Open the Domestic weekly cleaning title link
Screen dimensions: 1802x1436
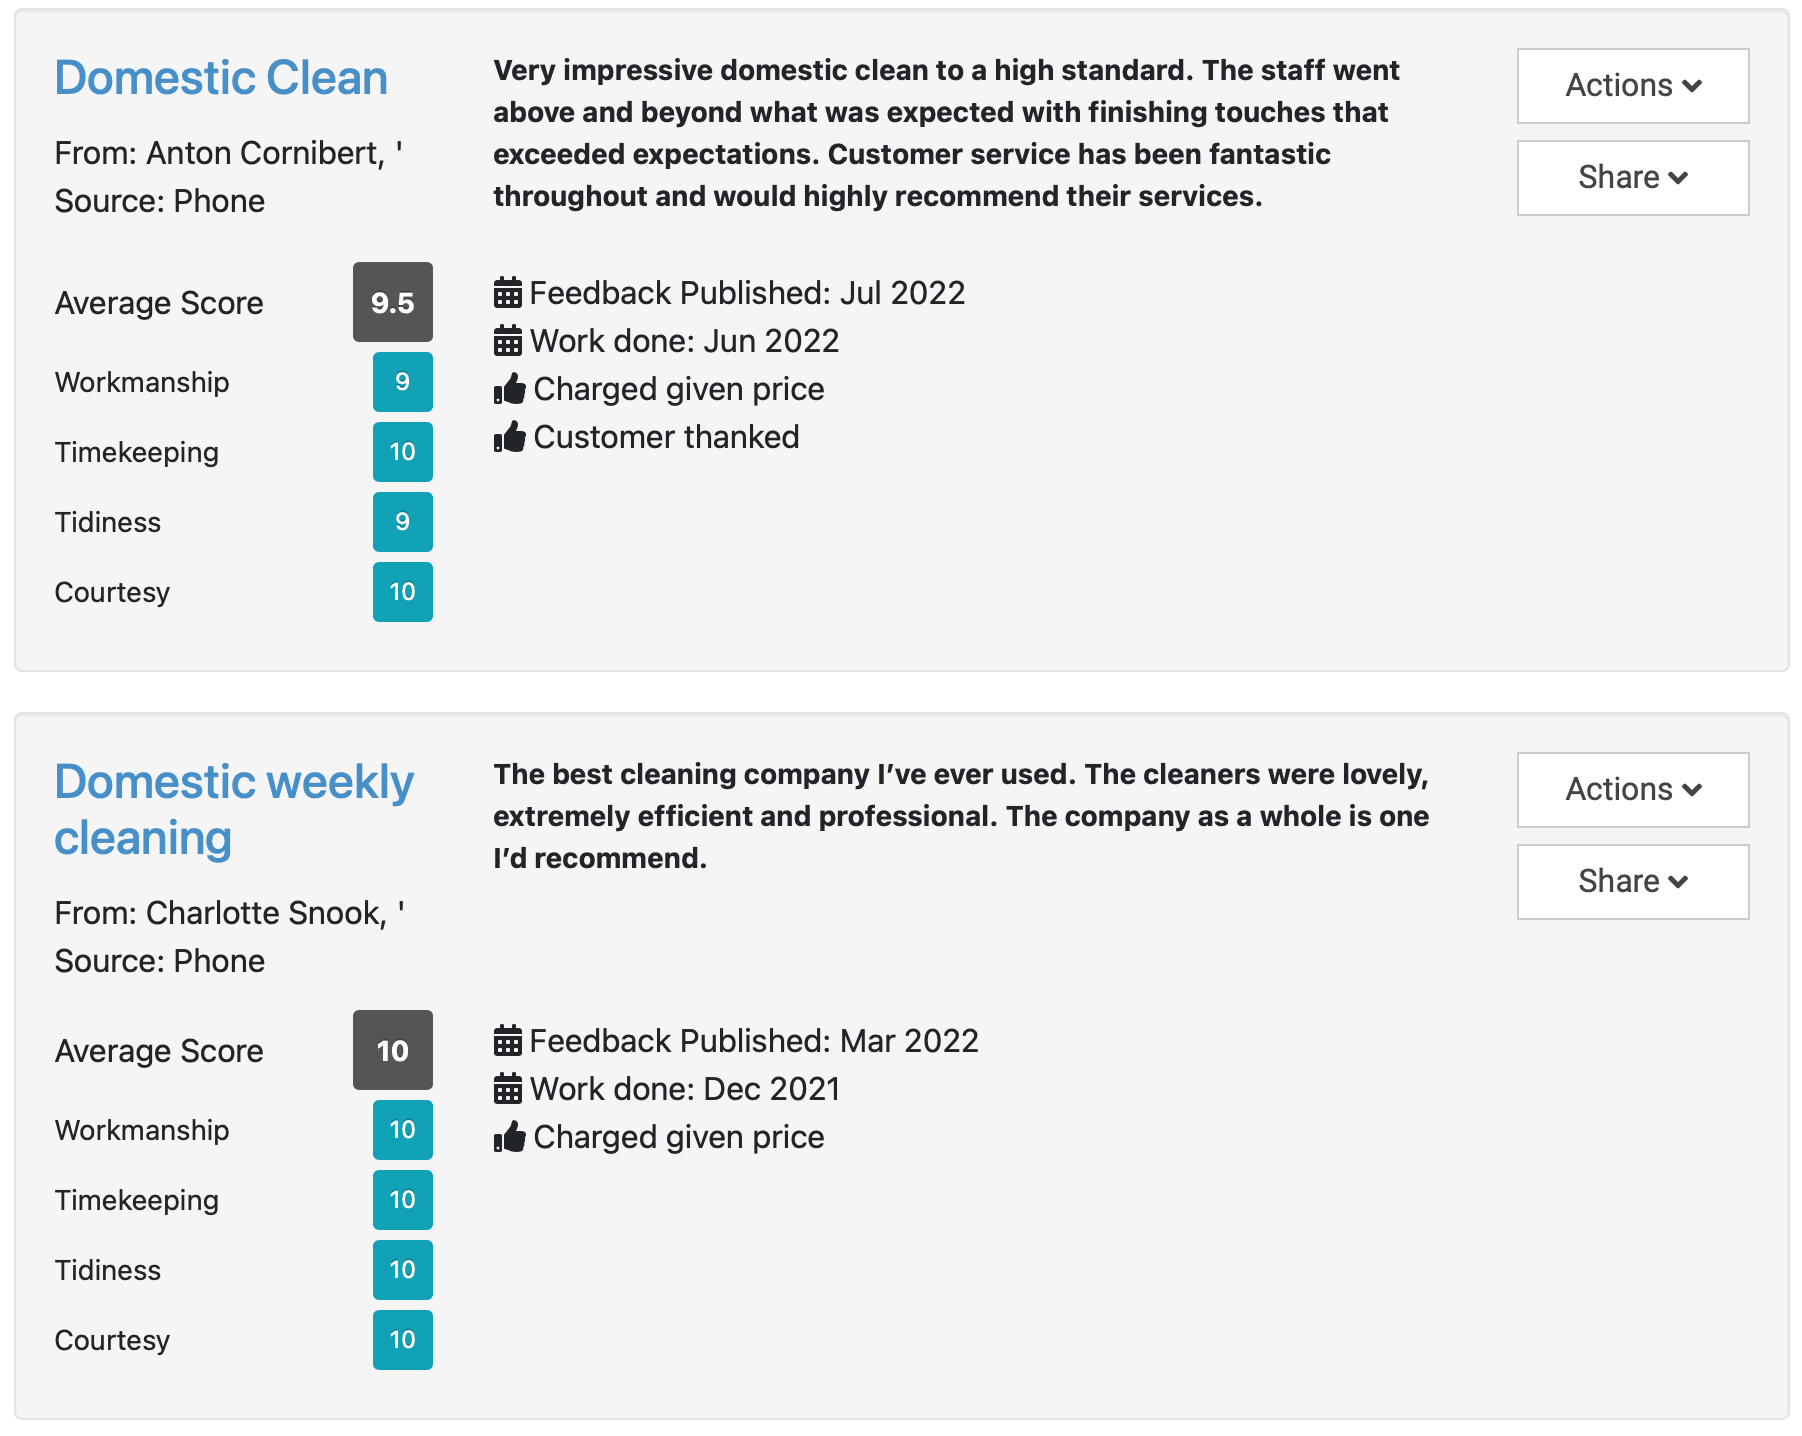pyautogui.click(x=234, y=810)
